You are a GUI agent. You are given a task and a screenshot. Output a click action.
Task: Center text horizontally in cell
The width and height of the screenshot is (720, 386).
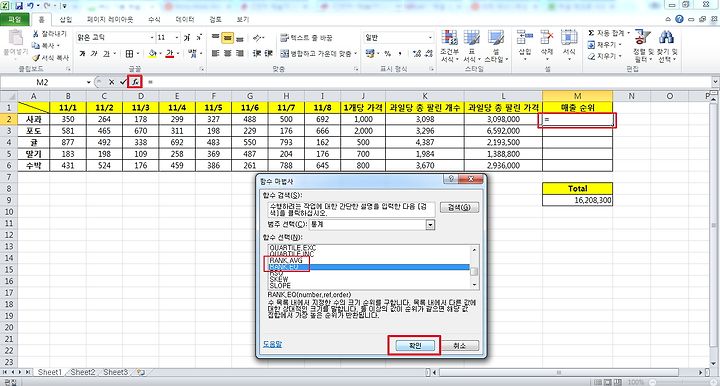coord(227,54)
